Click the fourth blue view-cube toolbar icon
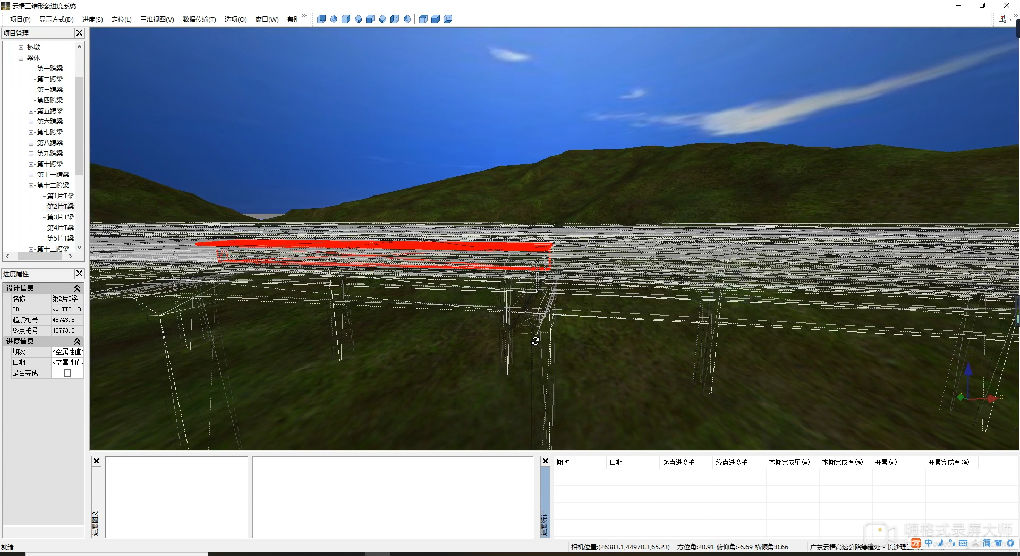The width and height of the screenshot is (1020, 556). pyautogui.click(x=358, y=19)
